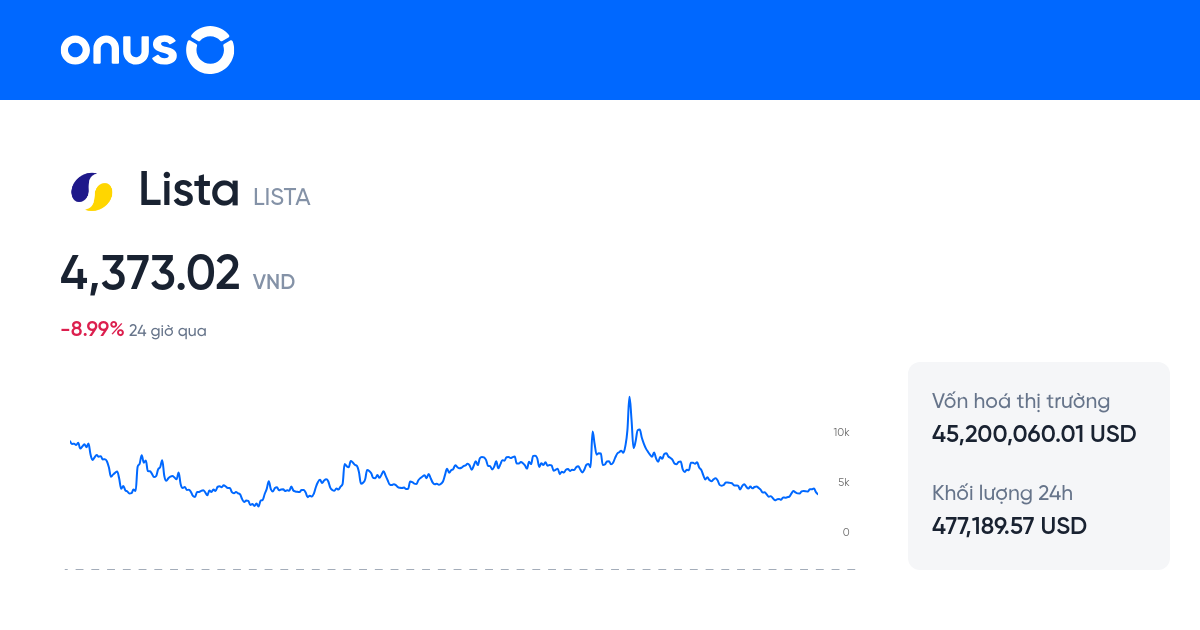Viewport: 1200px width, 630px height.
Task: Click the "Vốn hoá thị trường" label
Action: pyautogui.click(x=1021, y=402)
